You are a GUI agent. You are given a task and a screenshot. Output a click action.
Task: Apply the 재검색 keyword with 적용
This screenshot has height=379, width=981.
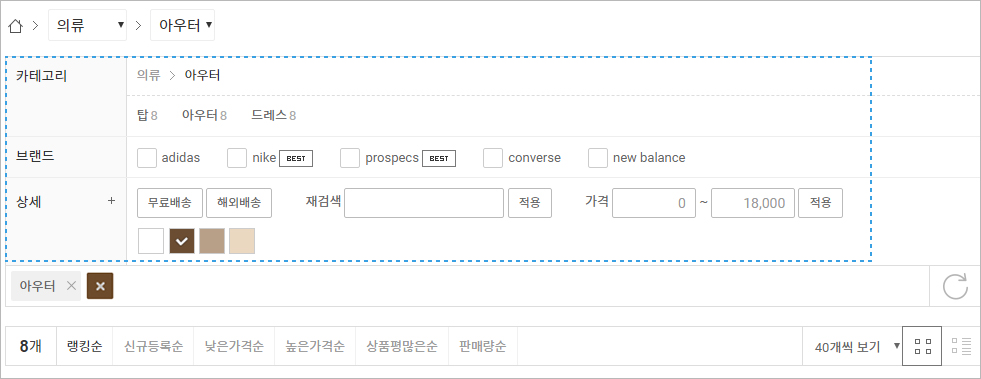(530, 203)
